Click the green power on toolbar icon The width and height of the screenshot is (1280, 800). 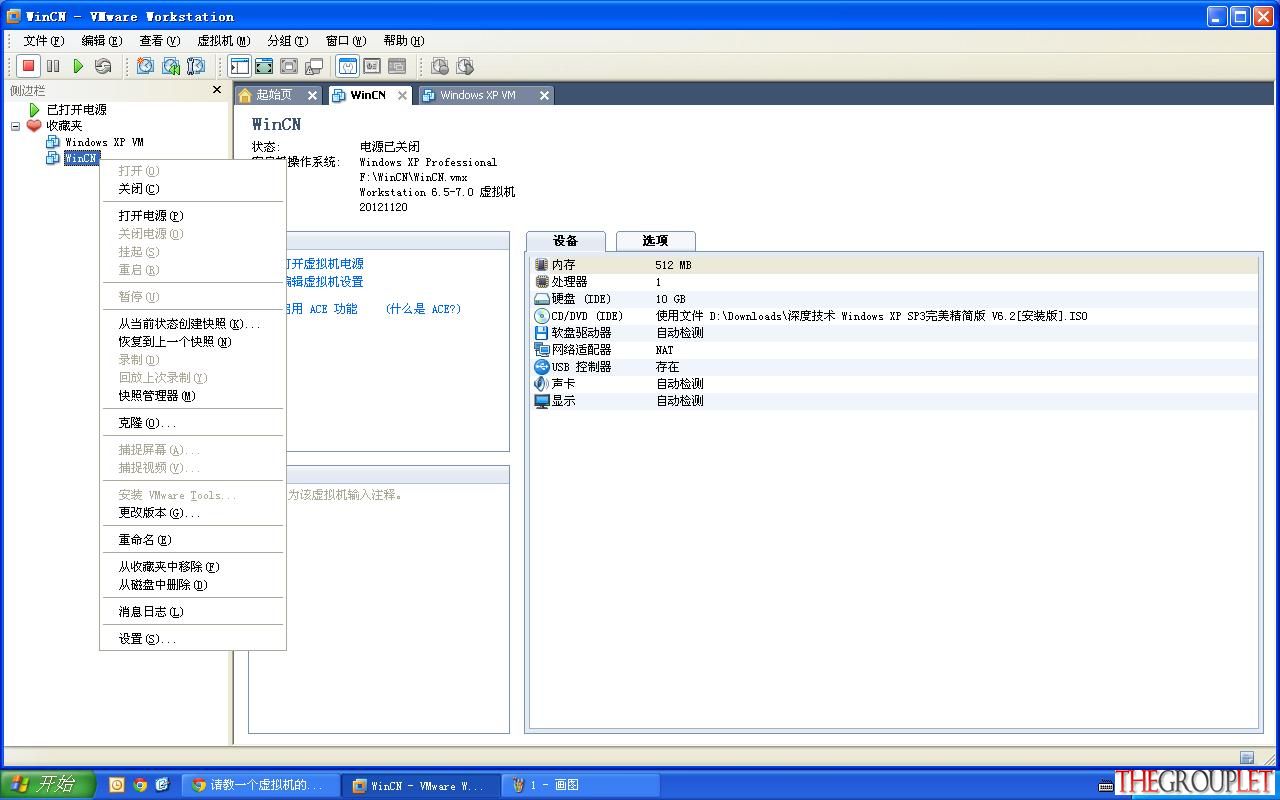[78, 66]
